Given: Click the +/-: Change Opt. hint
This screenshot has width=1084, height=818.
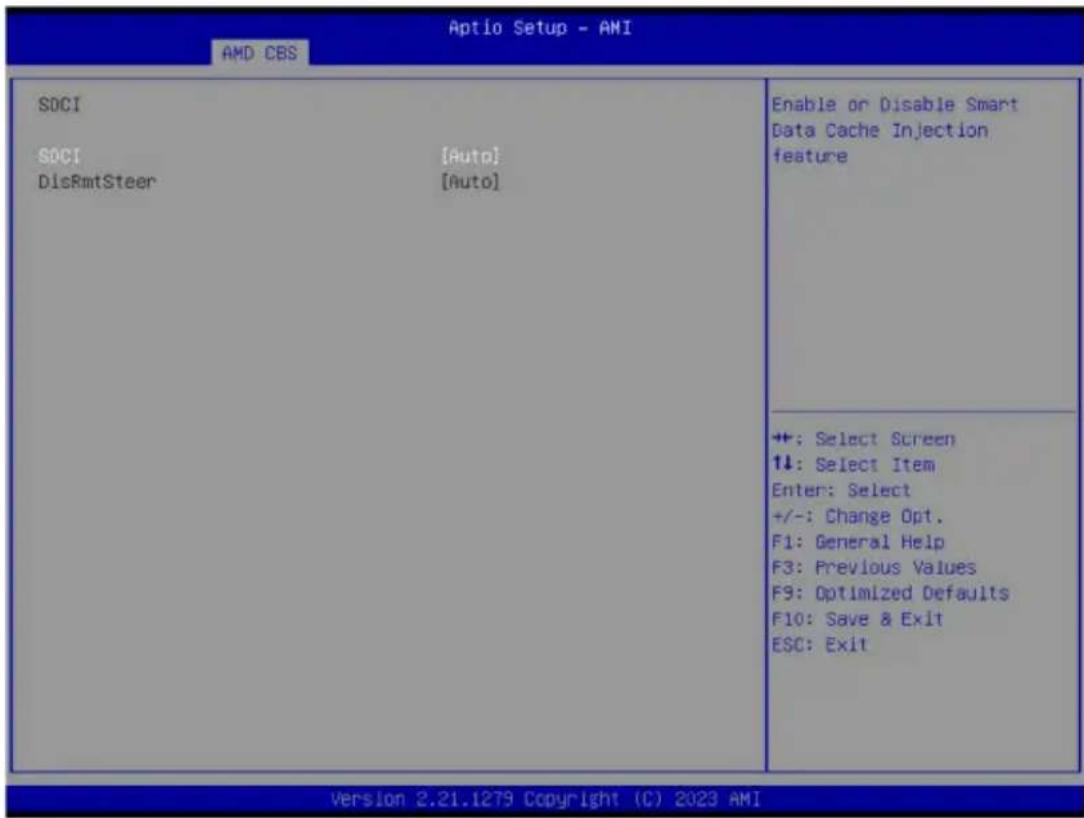Looking at the screenshot, I should 857,517.
